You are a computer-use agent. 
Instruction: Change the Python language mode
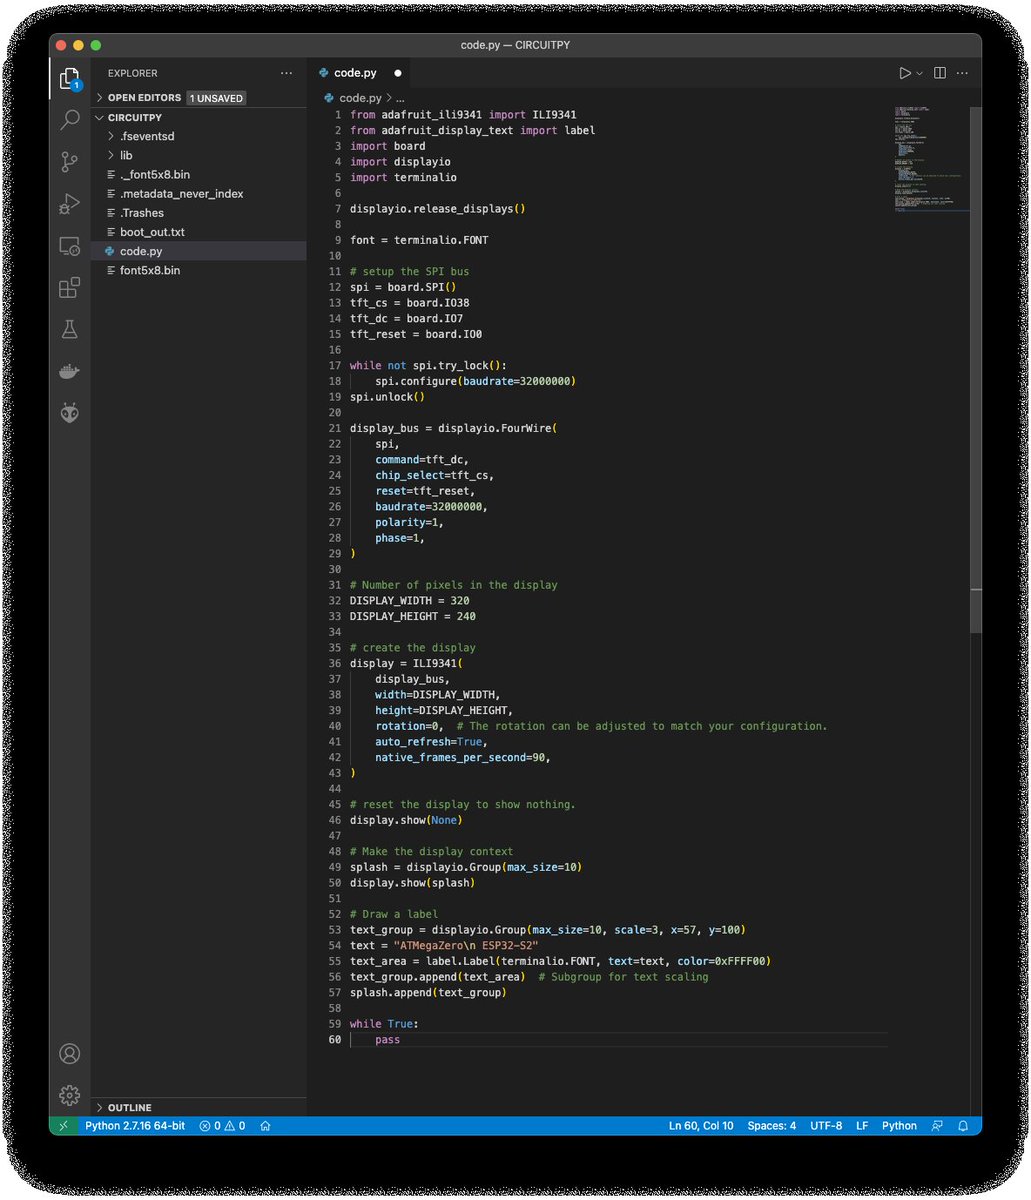click(899, 1125)
